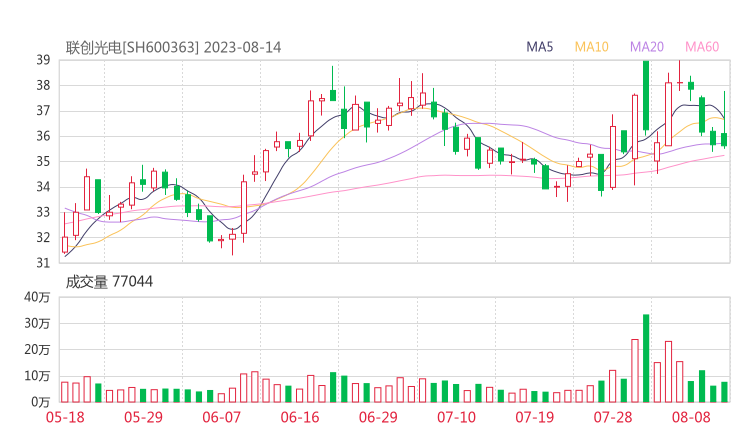This screenshot has width=740, height=440.
Task: Click volume axis label 10万
Action: pyautogui.click(x=37, y=376)
